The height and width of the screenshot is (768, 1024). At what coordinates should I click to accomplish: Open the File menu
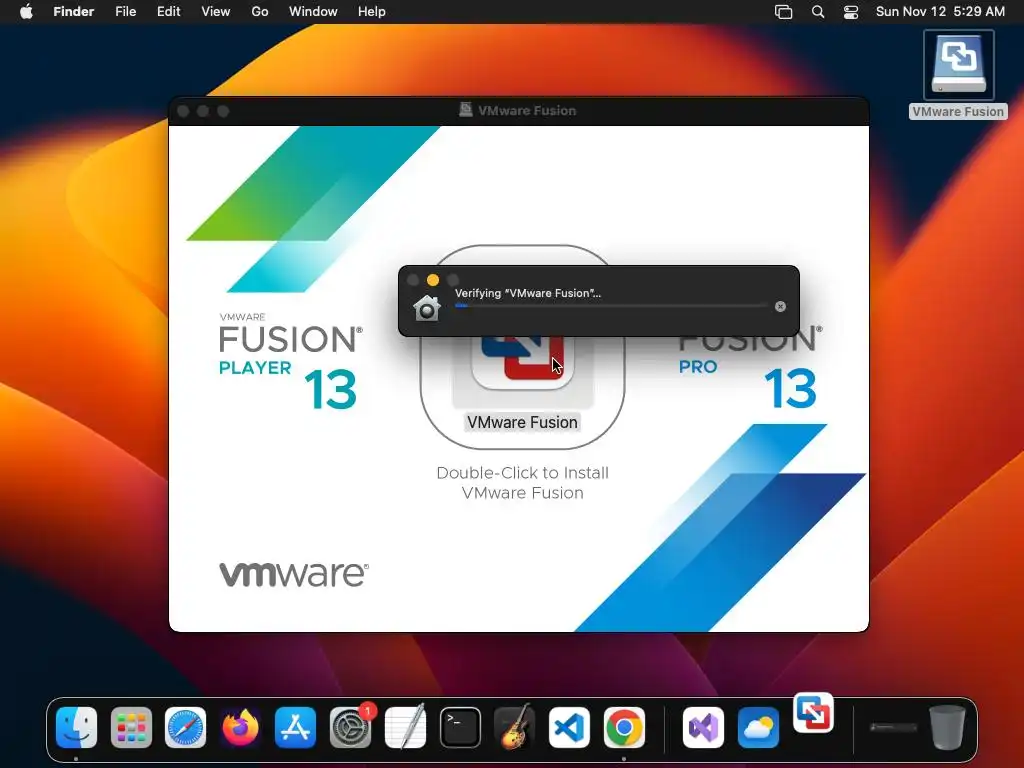125,12
